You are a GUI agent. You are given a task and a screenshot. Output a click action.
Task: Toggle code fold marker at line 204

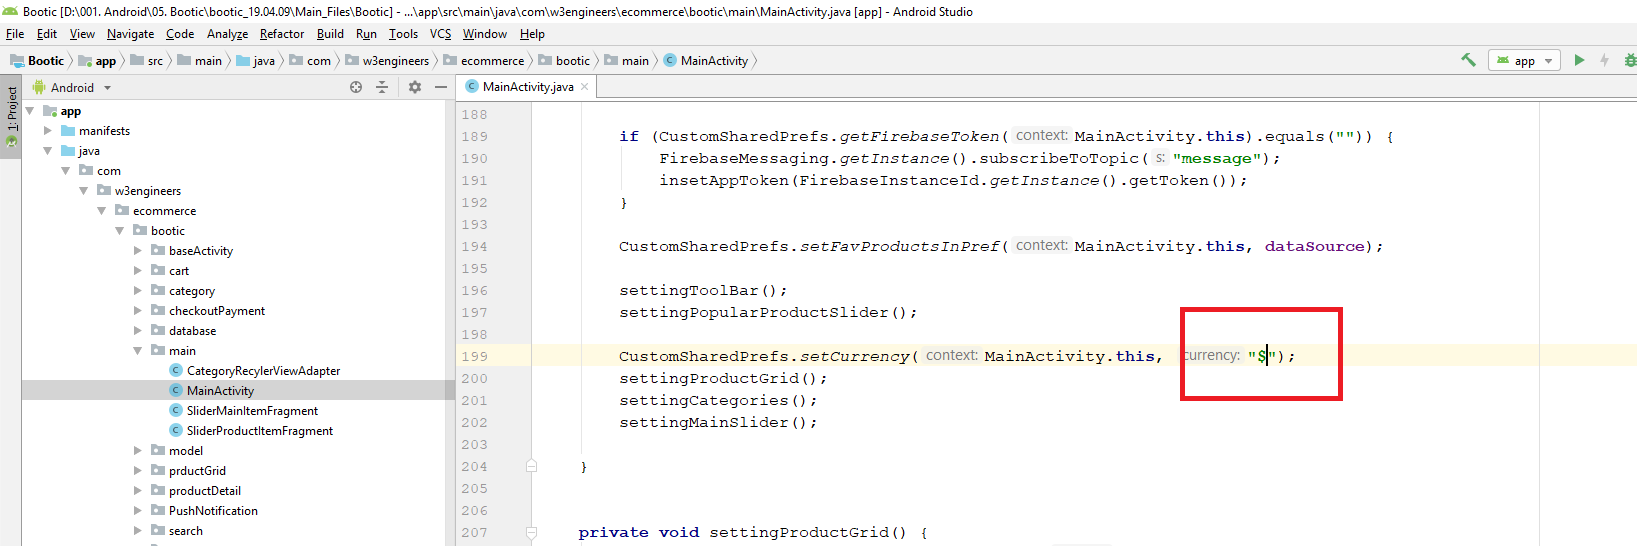click(x=532, y=466)
